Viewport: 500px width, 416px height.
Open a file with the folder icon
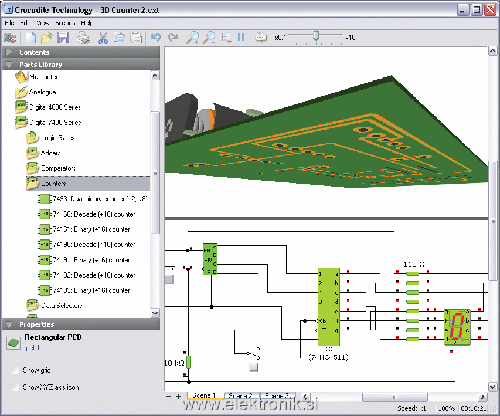46,38
